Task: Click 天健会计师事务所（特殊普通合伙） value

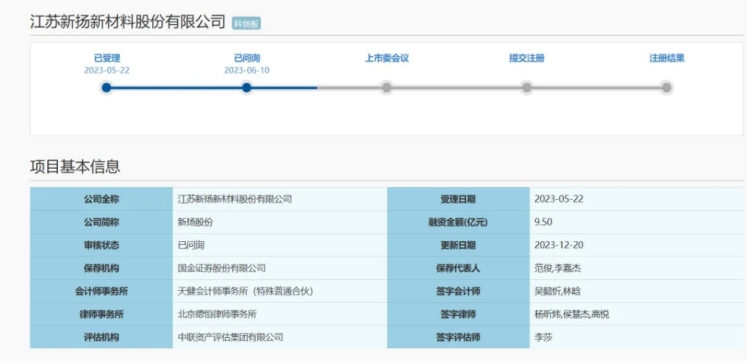Action: point(245,291)
